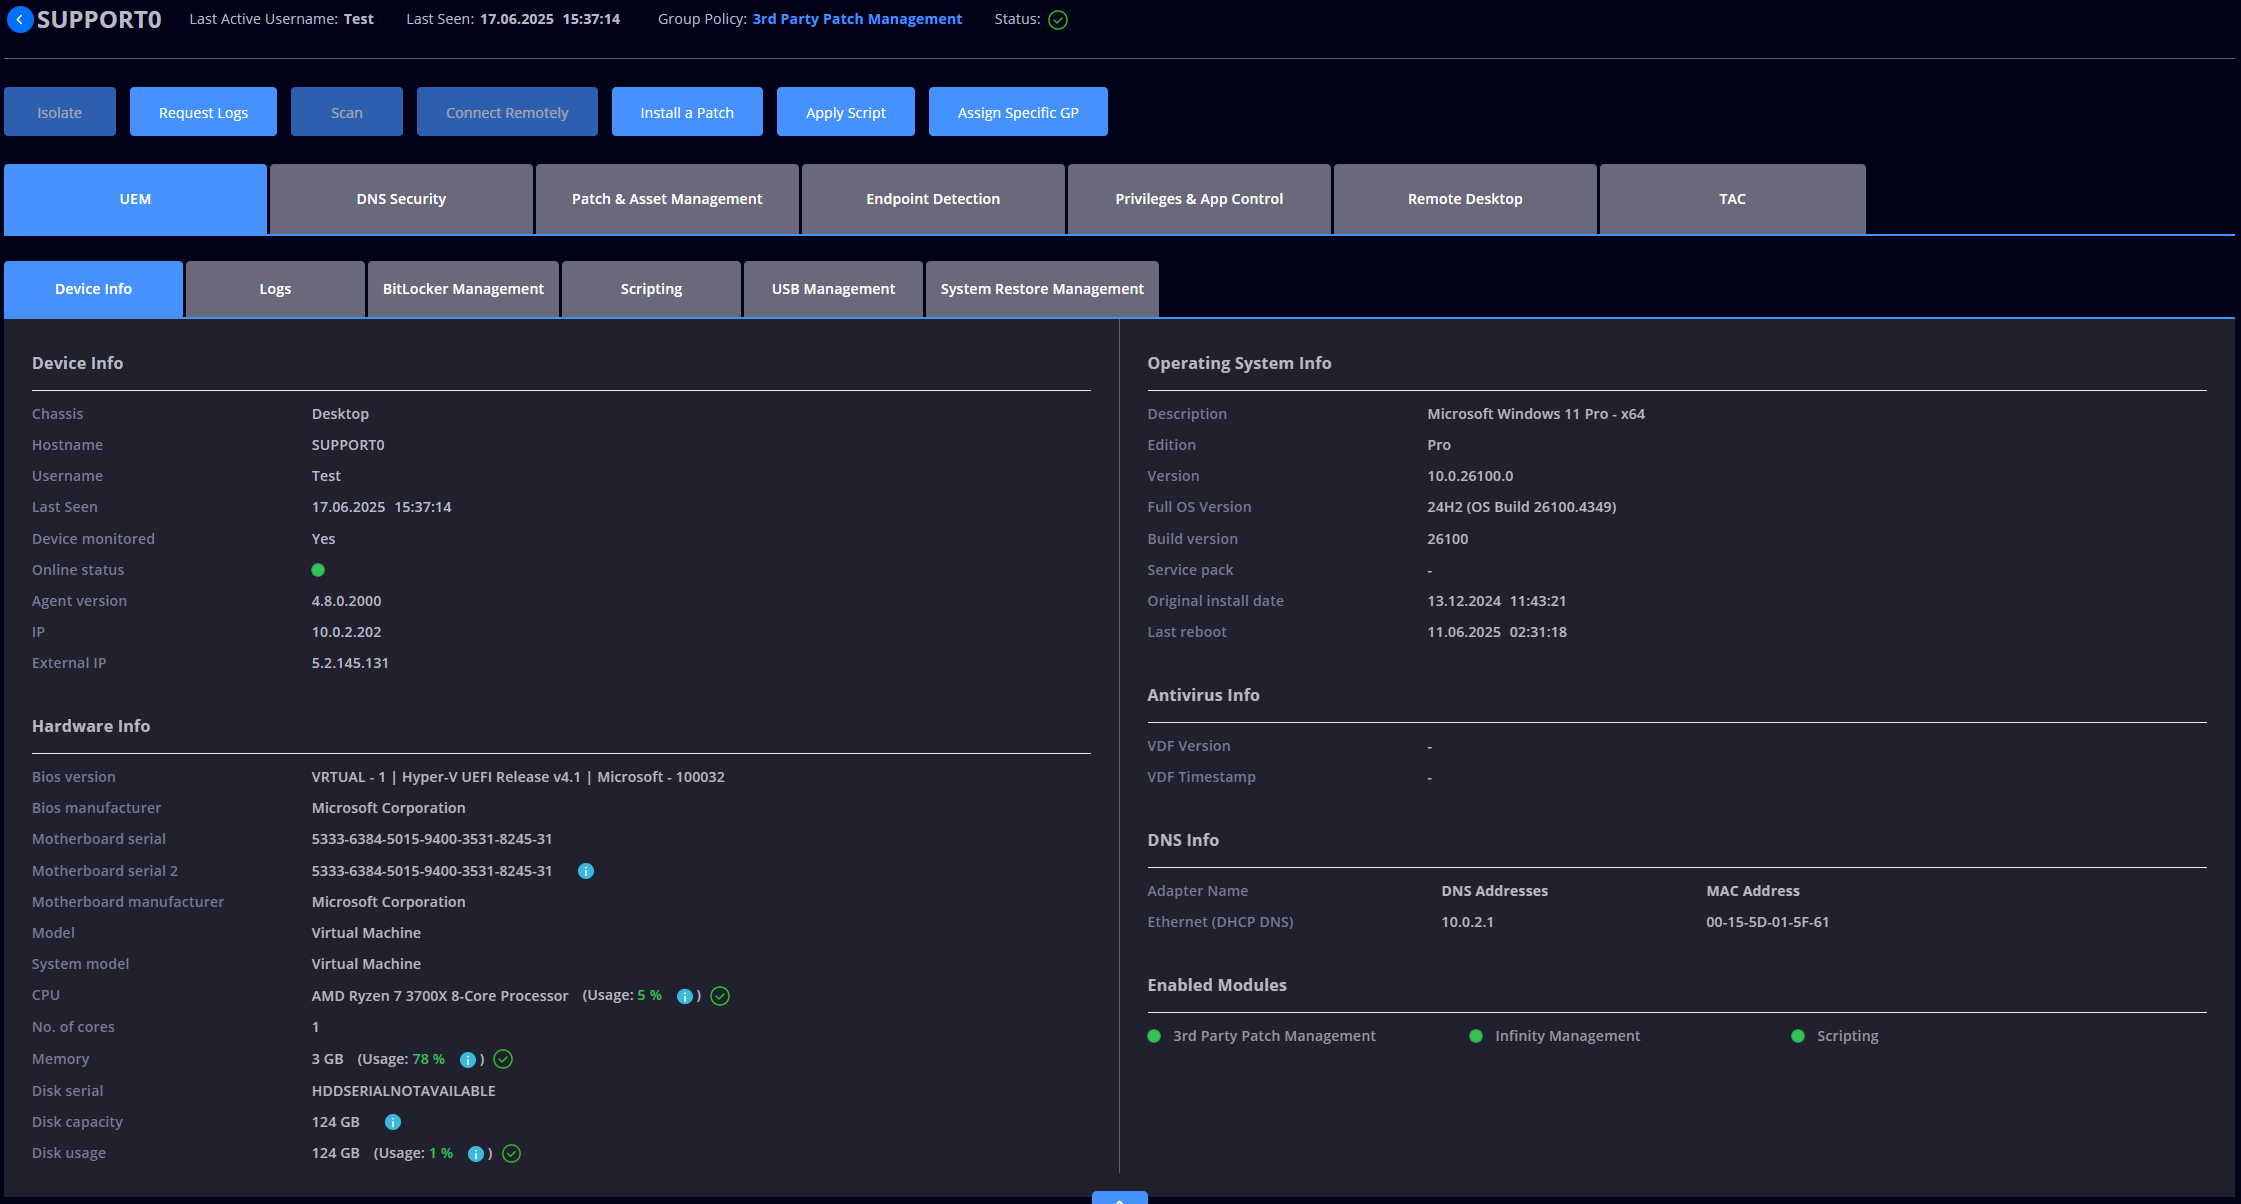
Task: Click the green check icon in Memory row
Action: point(503,1059)
